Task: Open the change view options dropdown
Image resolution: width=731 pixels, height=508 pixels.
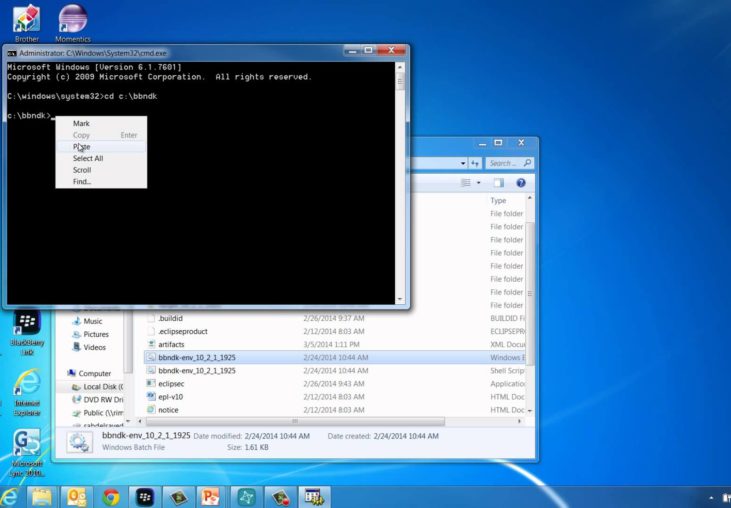Action: [x=477, y=183]
